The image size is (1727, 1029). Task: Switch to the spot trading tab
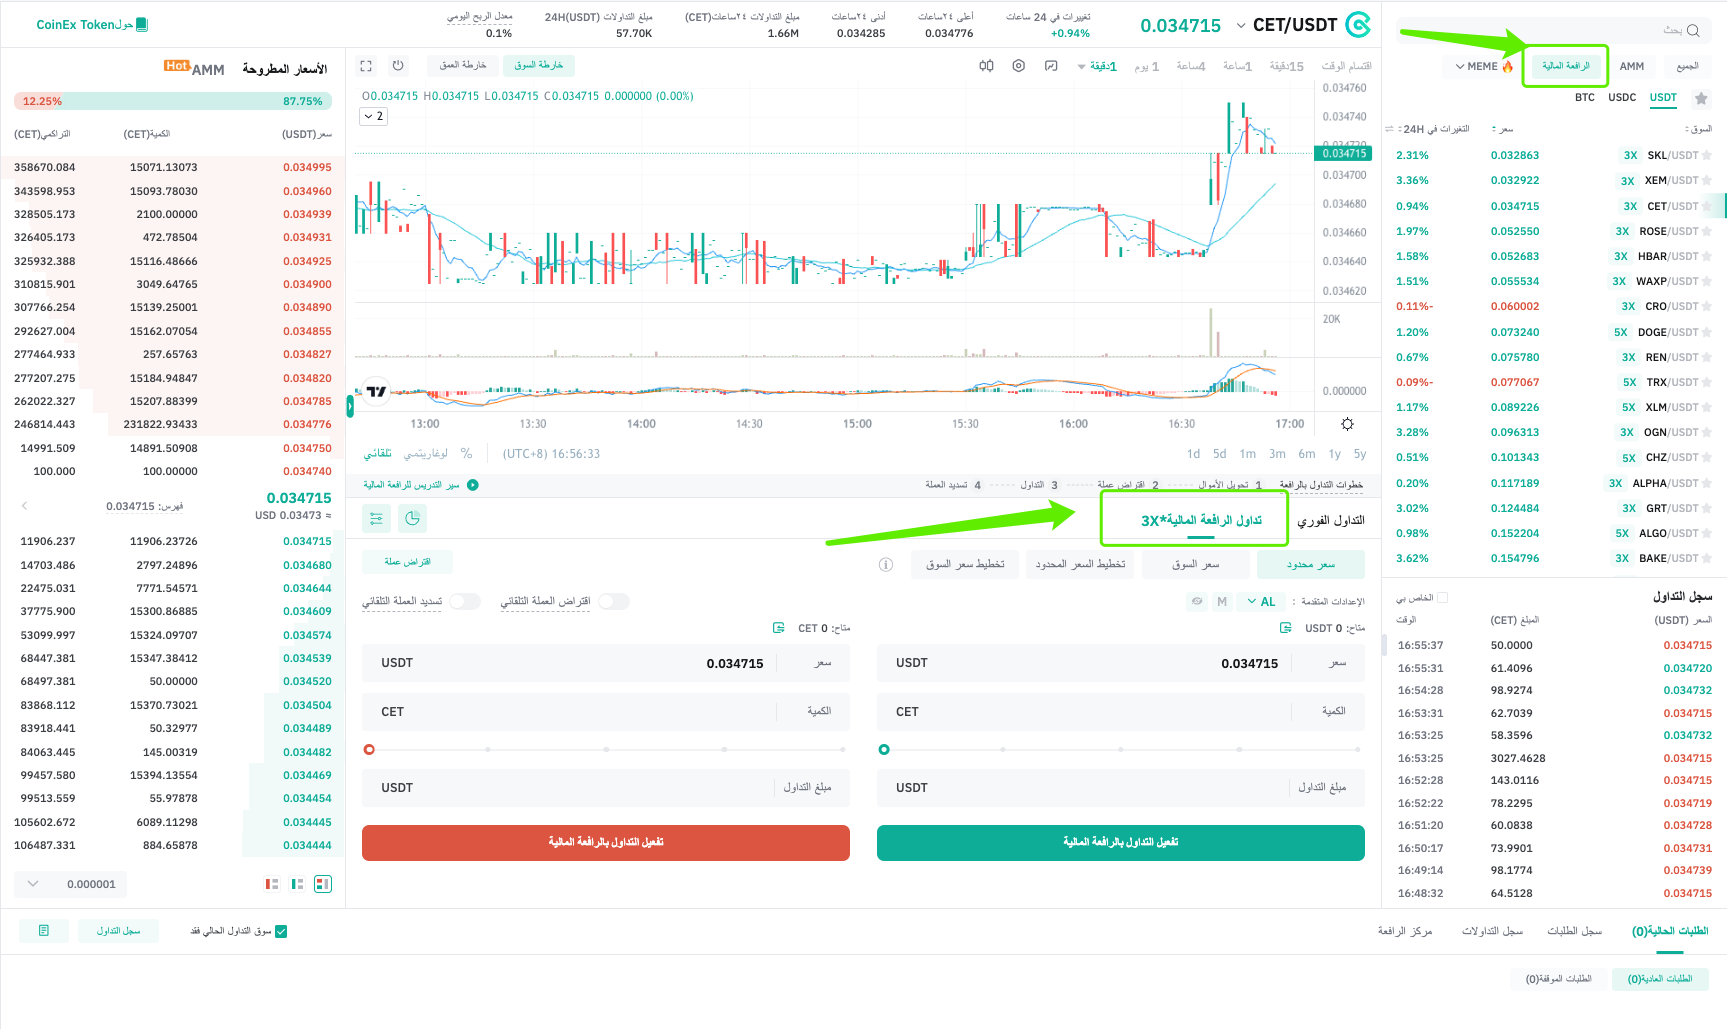point(1330,520)
